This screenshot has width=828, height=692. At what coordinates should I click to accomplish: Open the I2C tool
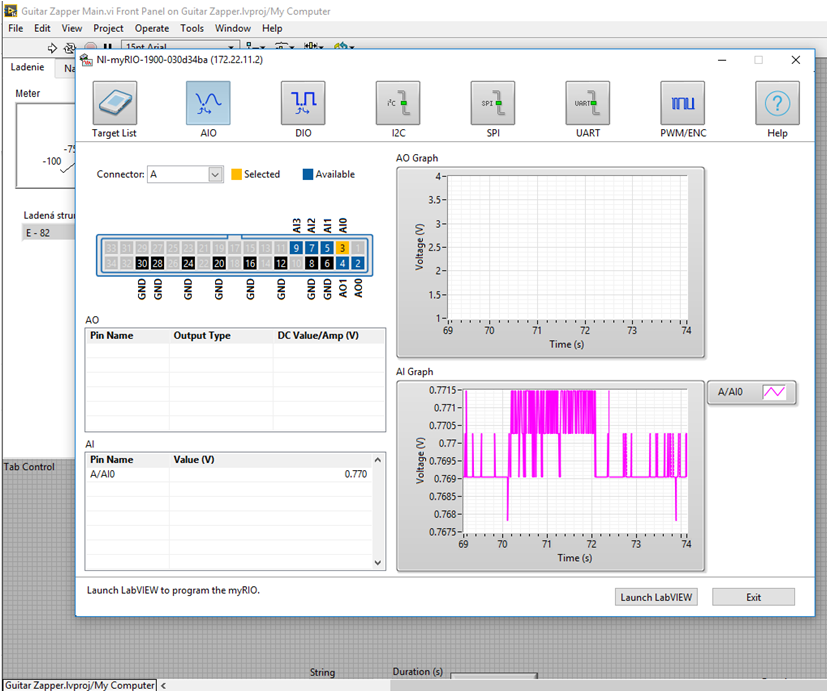point(398,103)
